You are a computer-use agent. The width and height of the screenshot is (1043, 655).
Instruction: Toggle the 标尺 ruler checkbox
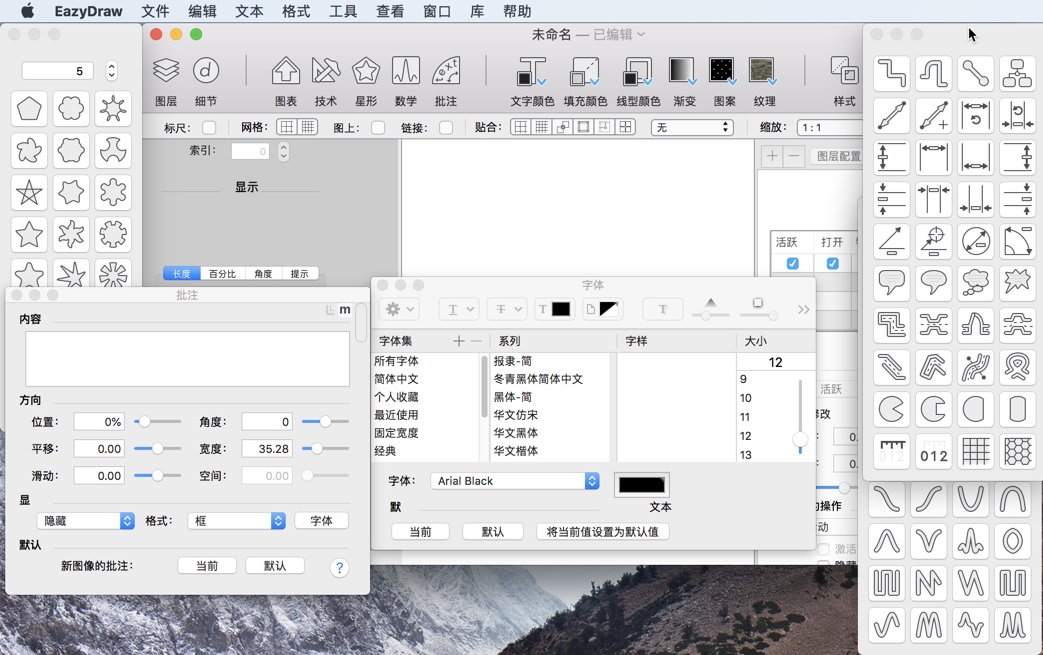[209, 128]
